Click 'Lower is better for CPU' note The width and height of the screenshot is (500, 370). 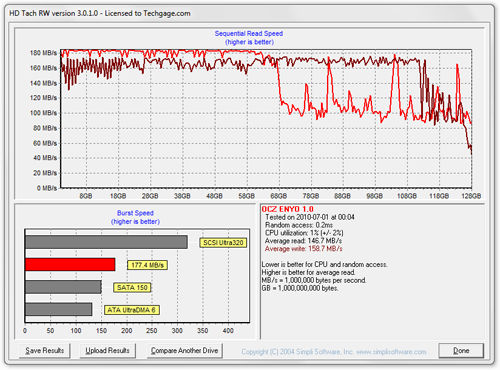click(x=324, y=265)
